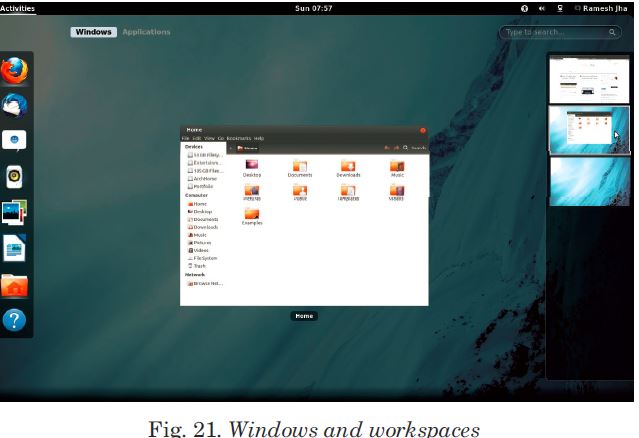The height and width of the screenshot is (438, 639).
Task: Open the Examples folder icon
Action: coord(252,216)
